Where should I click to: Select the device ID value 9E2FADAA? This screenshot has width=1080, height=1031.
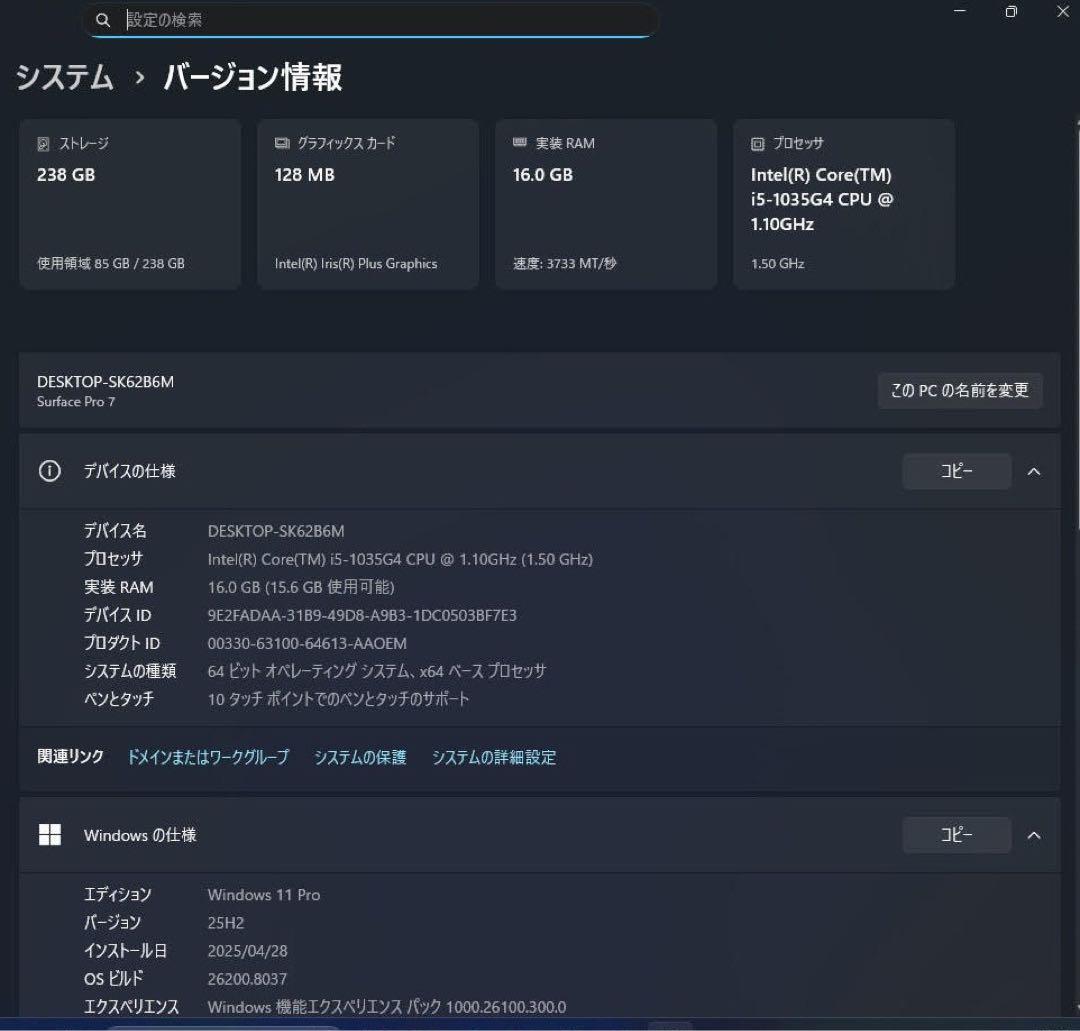click(362, 615)
